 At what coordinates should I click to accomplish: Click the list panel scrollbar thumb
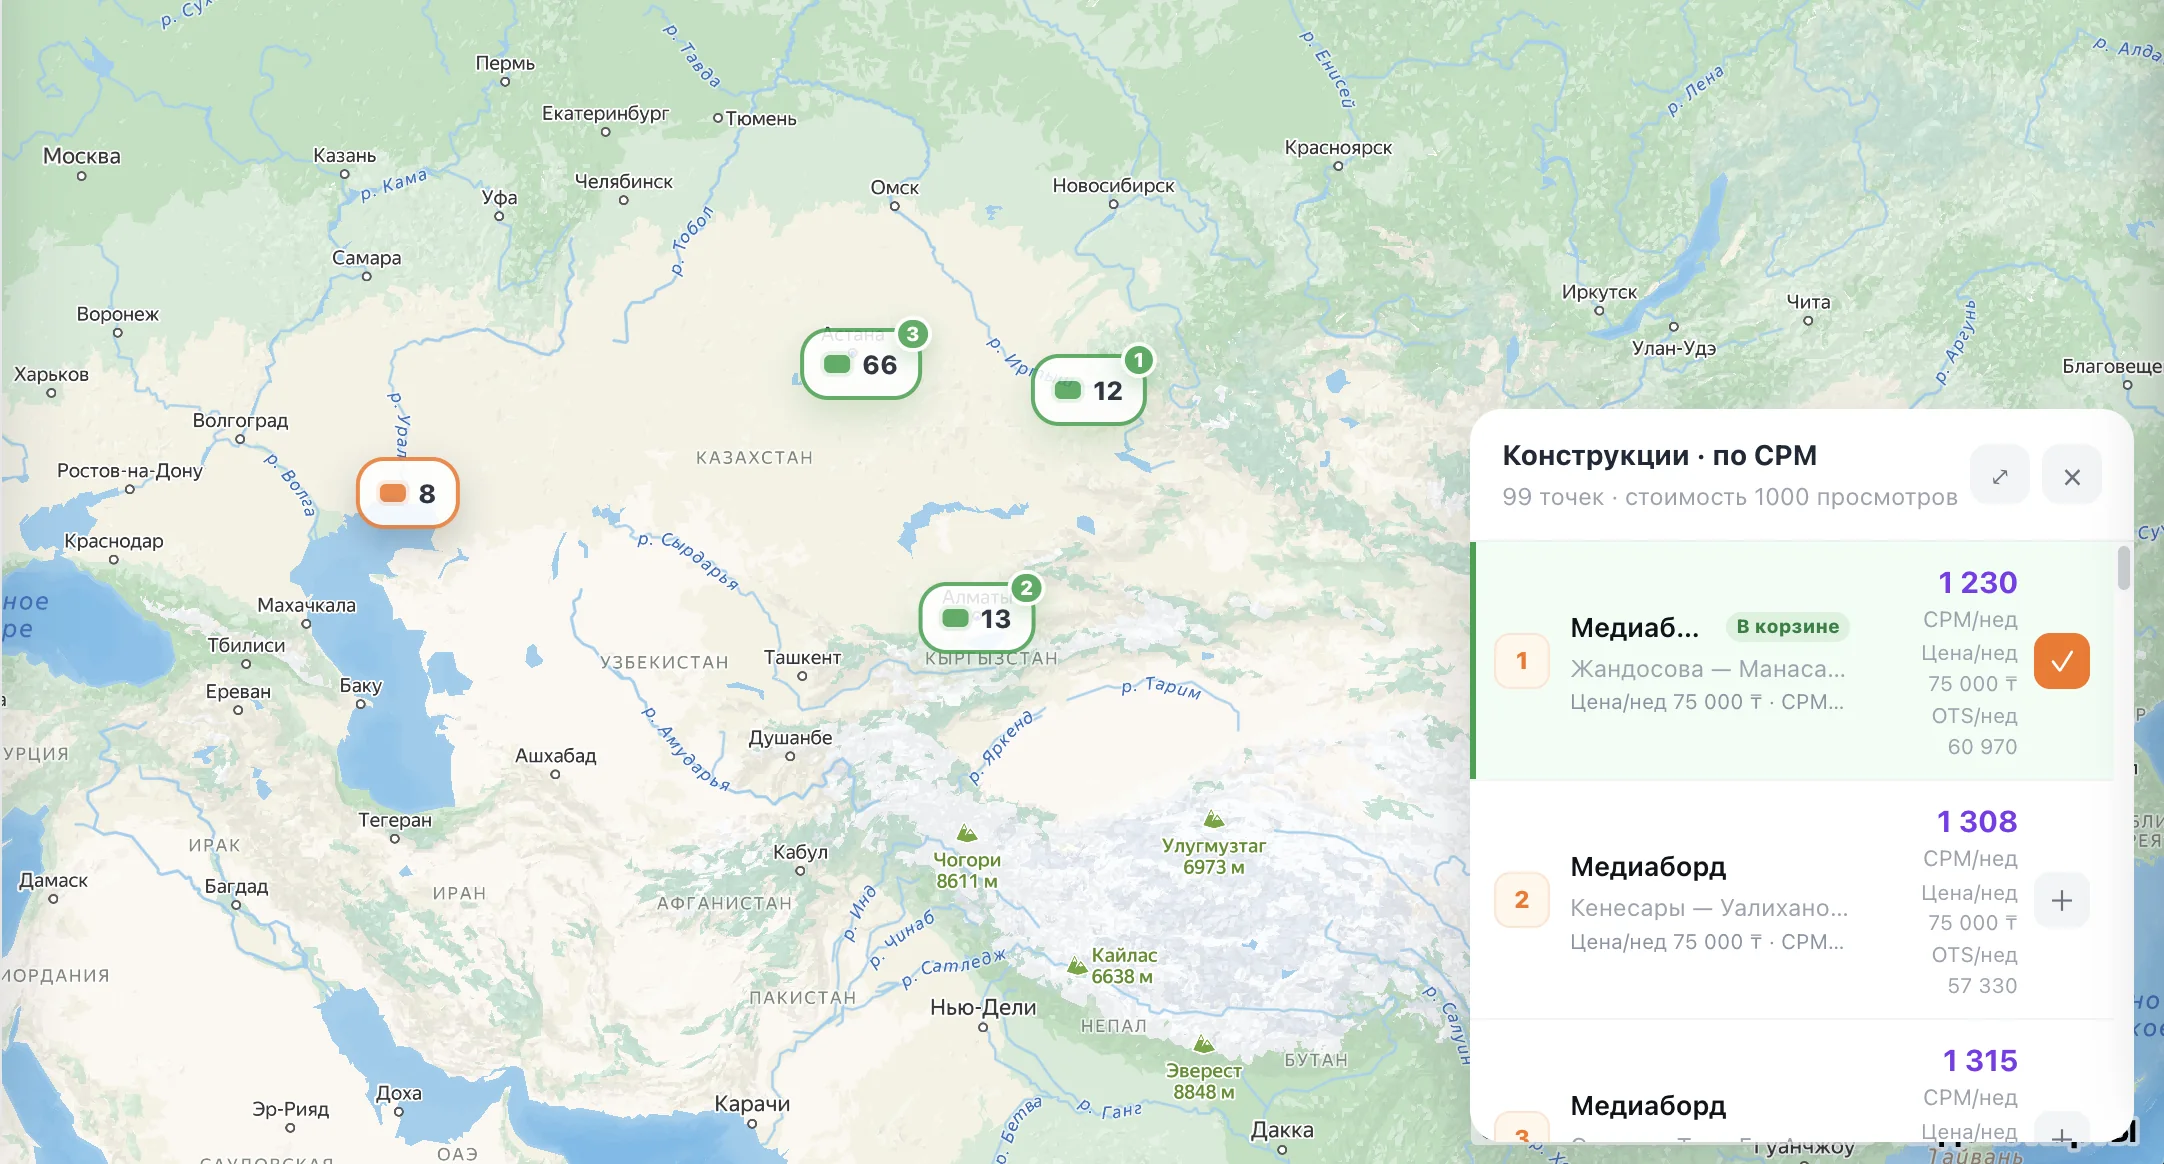[x=2124, y=568]
